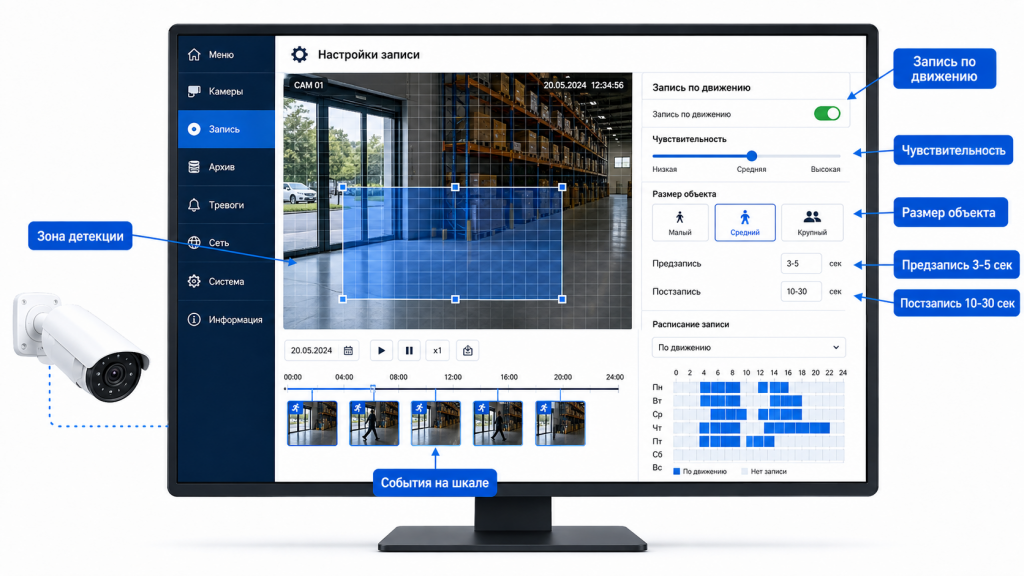Open the first motion event thumbnail
1024x576 pixels.
click(x=312, y=423)
